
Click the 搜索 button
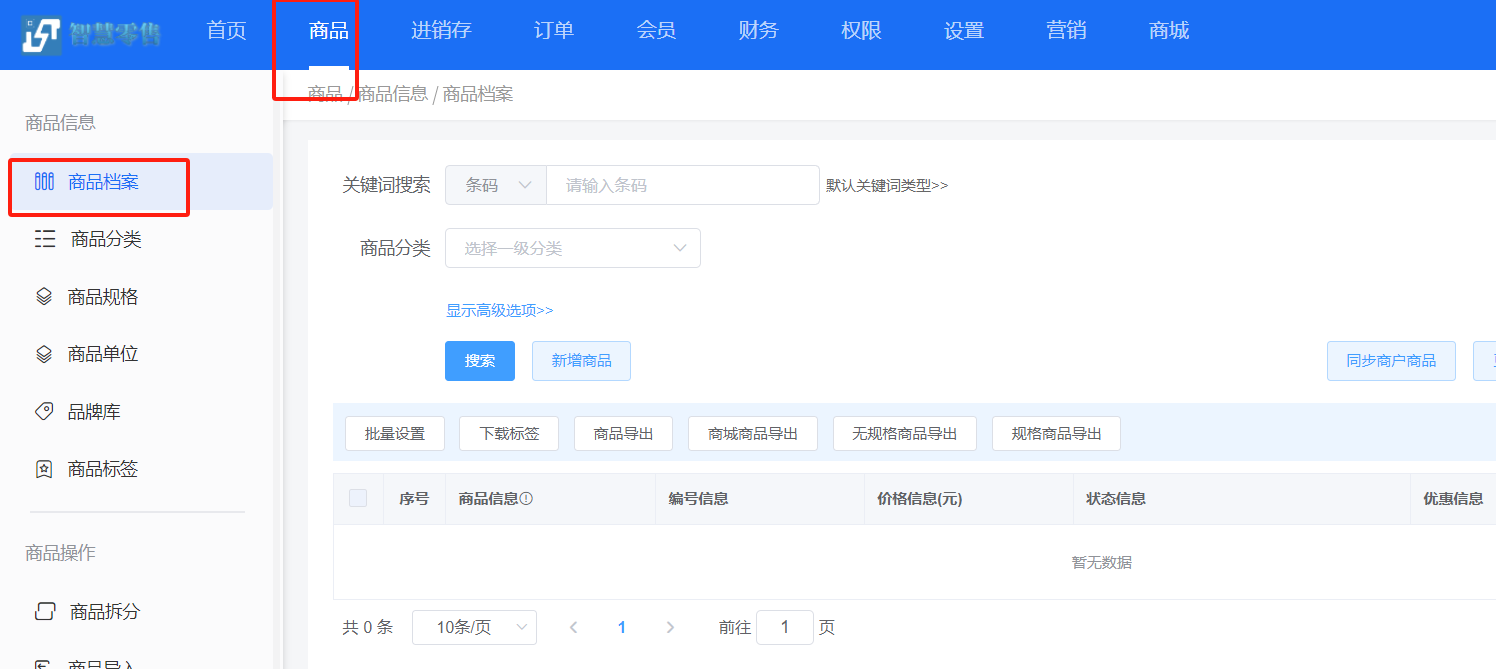tap(480, 361)
